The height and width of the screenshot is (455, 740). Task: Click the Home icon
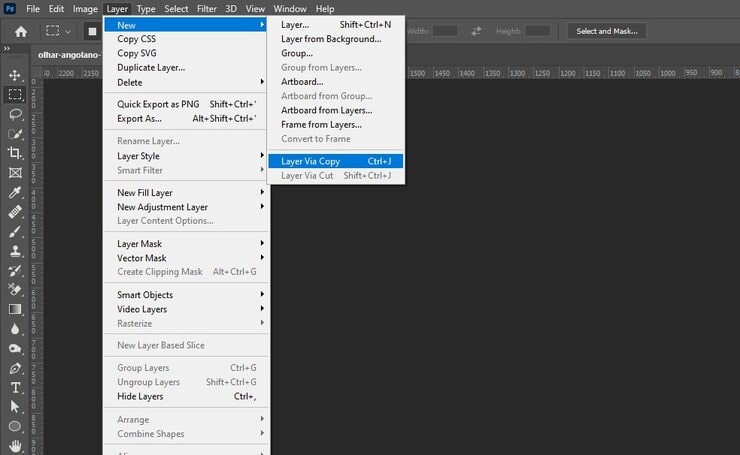click(21, 32)
